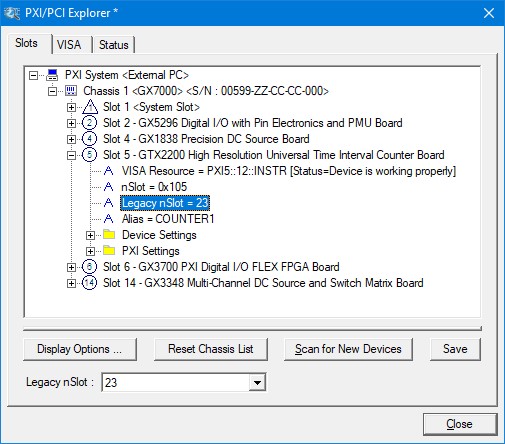Expand Slot 4 GX1838 node
The image size is (505, 444).
pos(71,139)
